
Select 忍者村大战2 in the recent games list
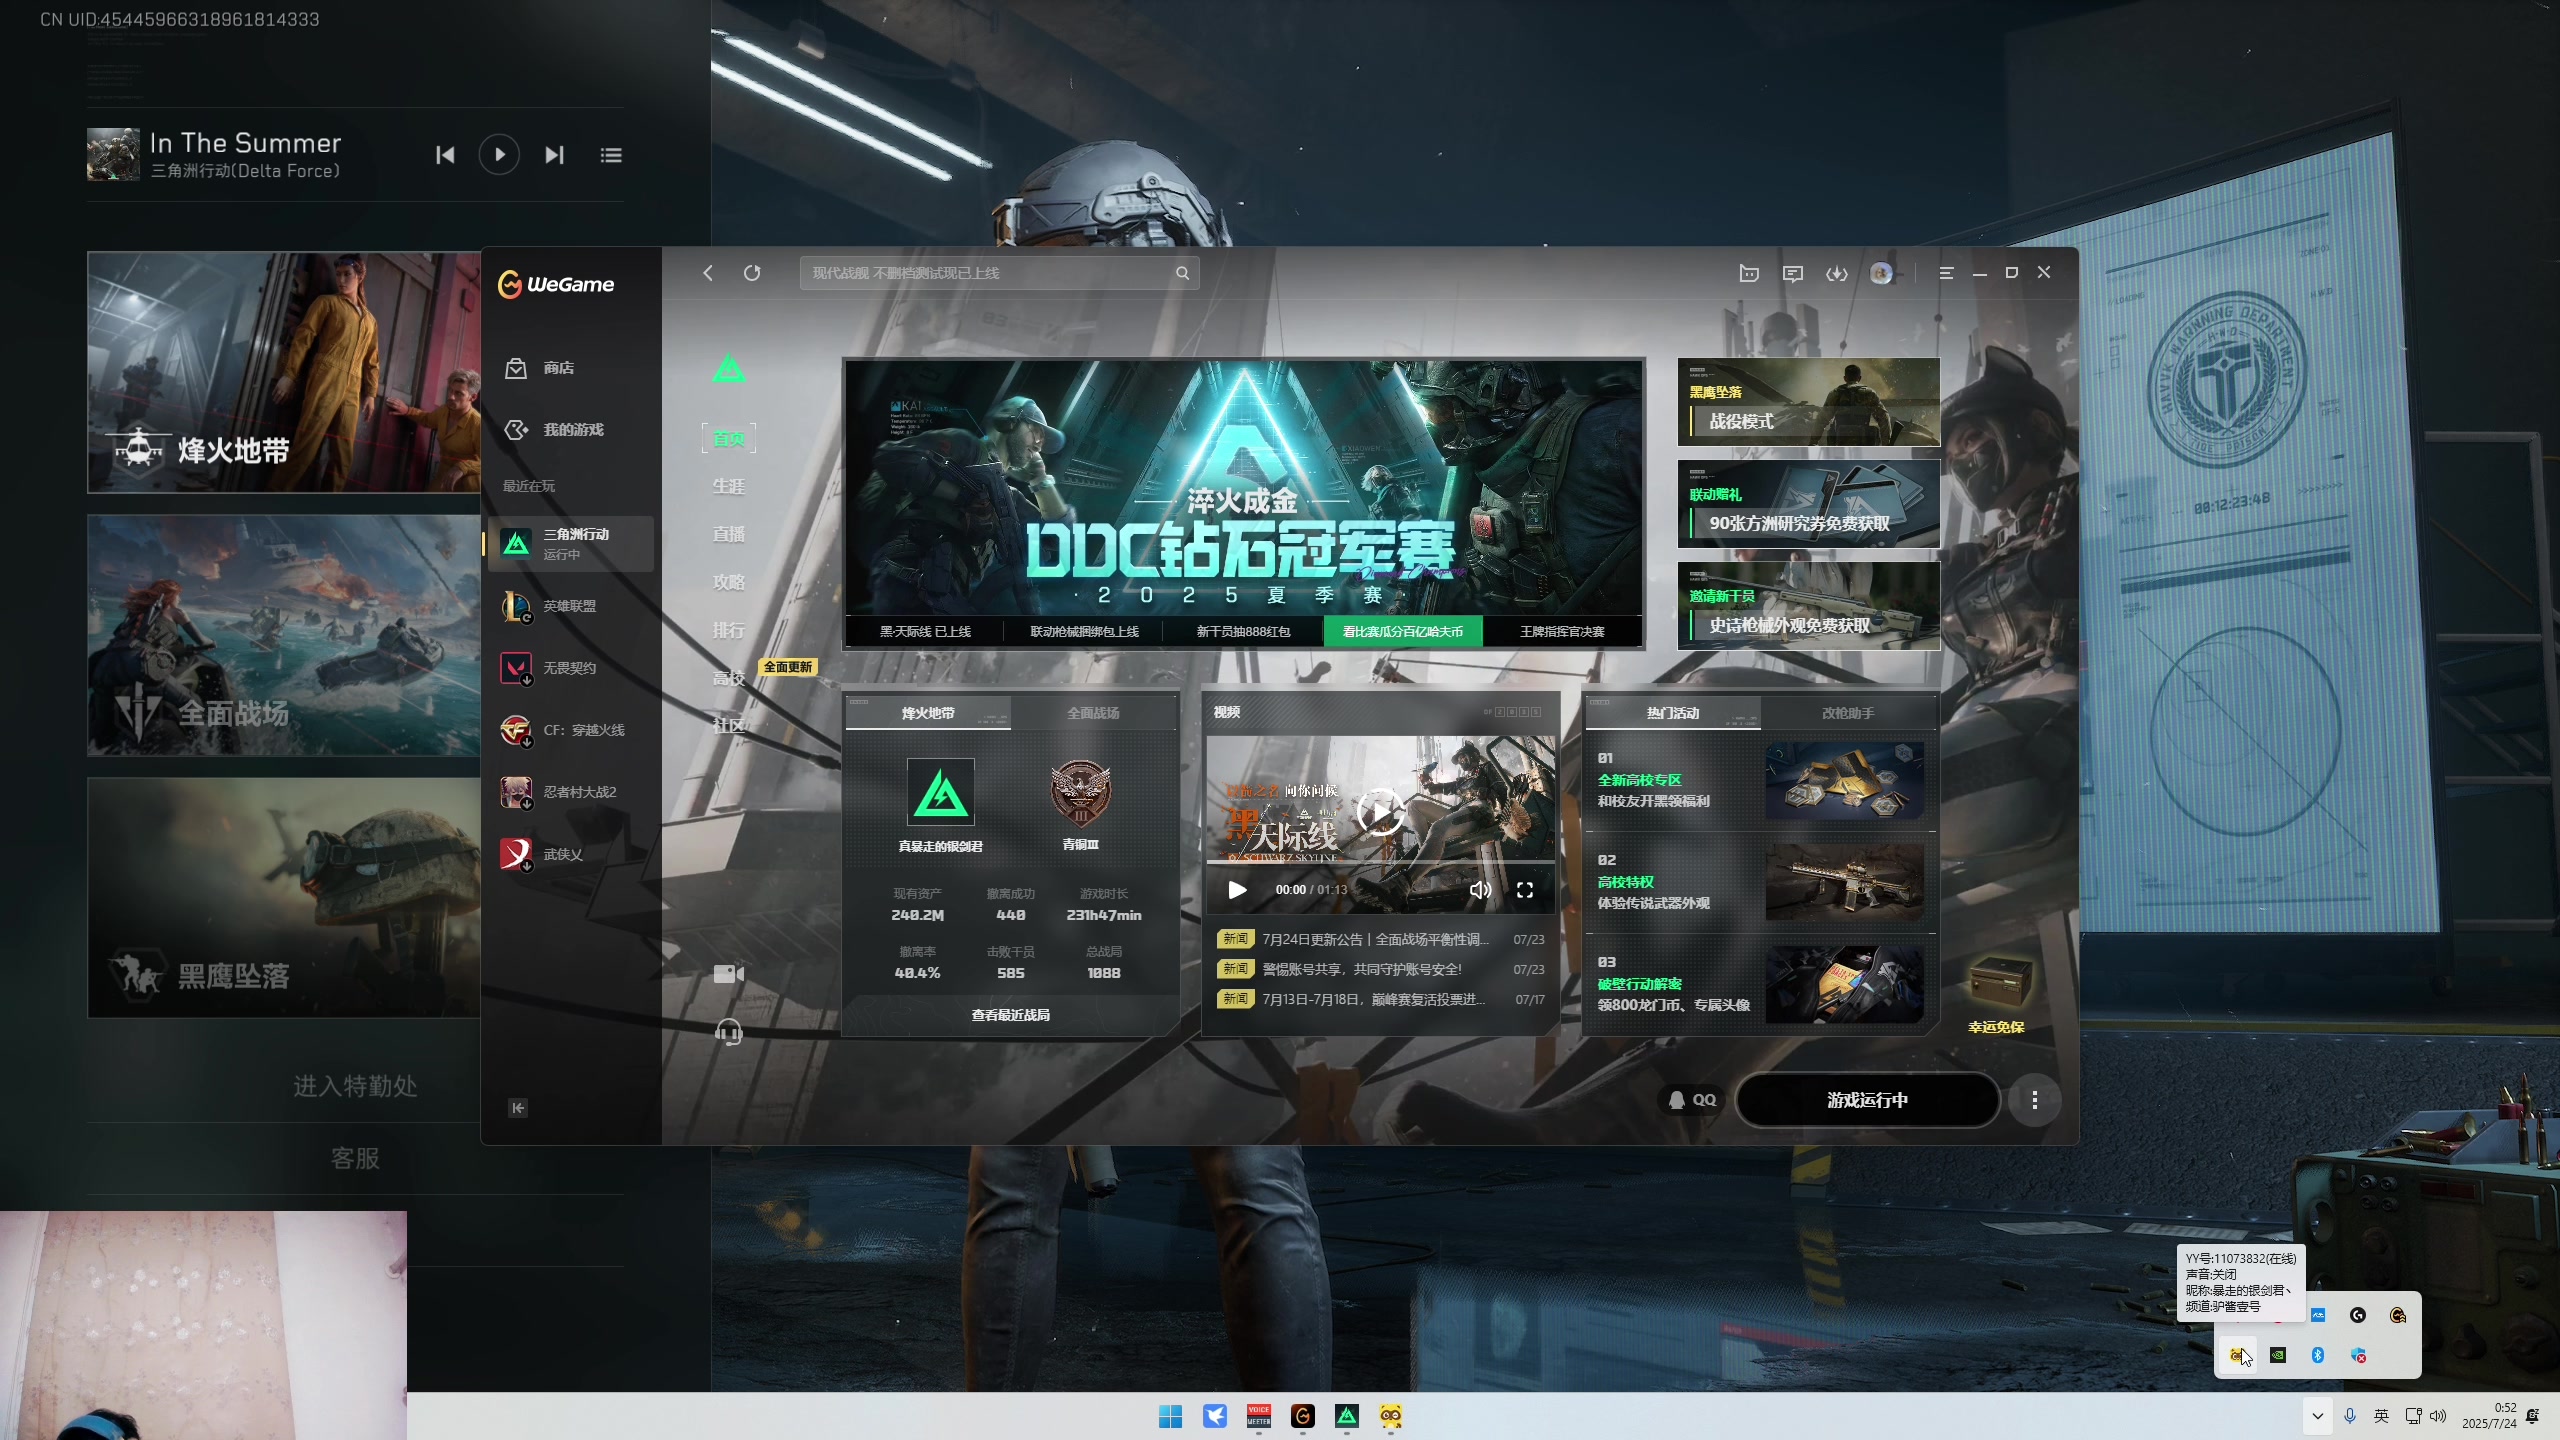pyautogui.click(x=570, y=792)
